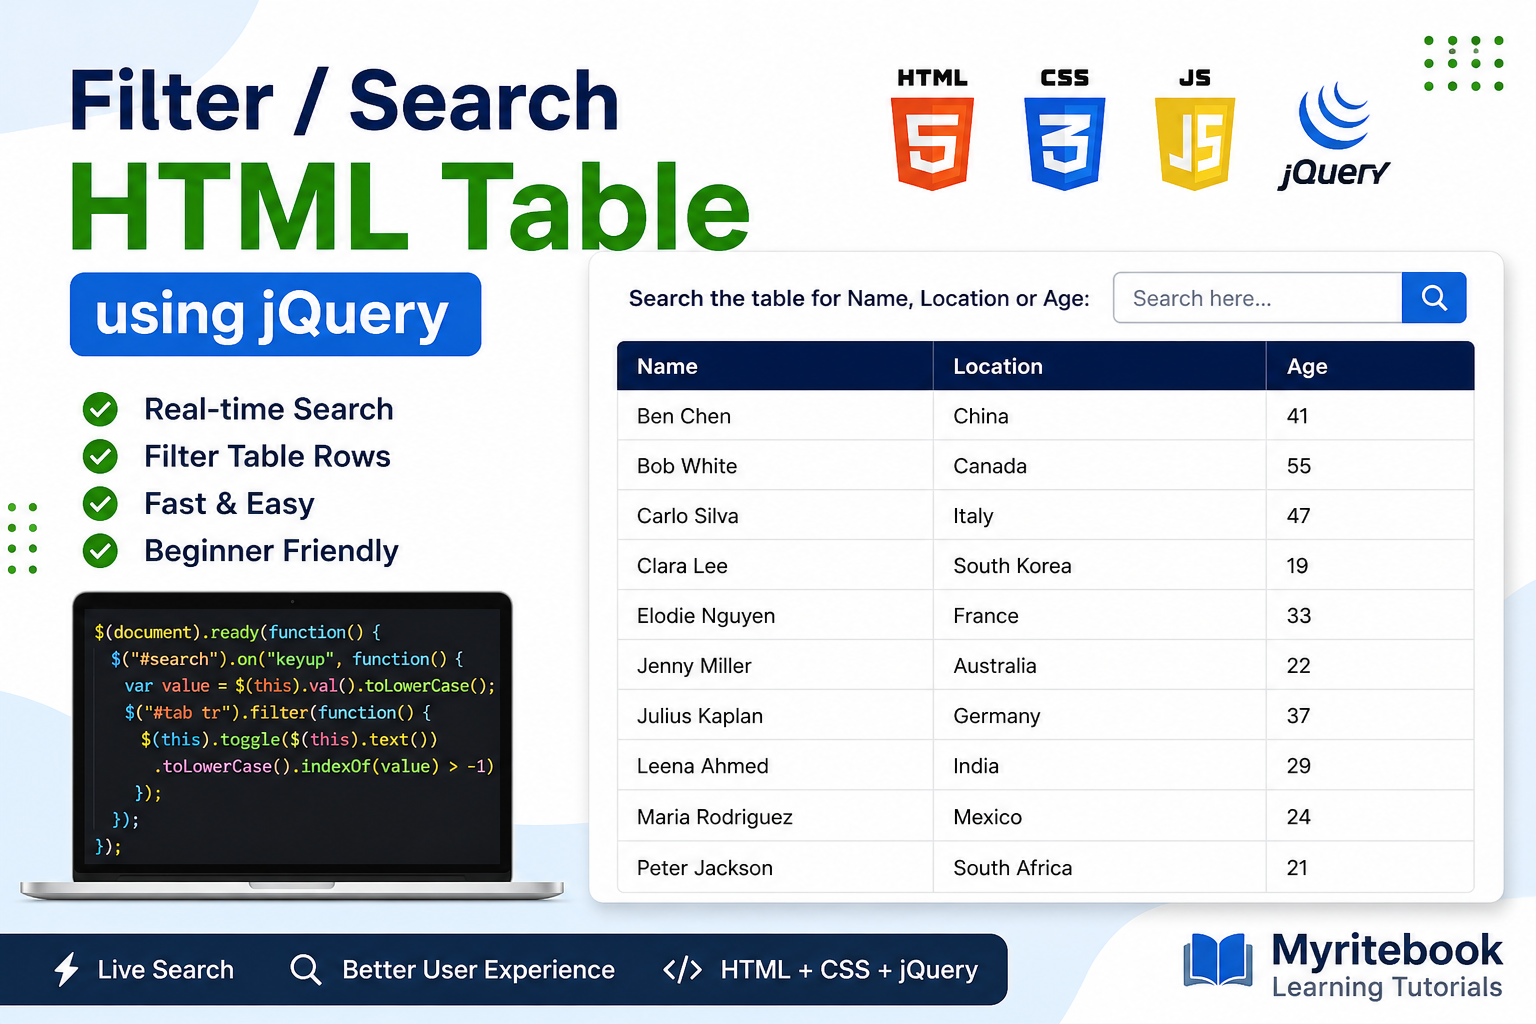The width and height of the screenshot is (1536, 1024).
Task: Click the magnifier search button
Action: pos(1434,298)
